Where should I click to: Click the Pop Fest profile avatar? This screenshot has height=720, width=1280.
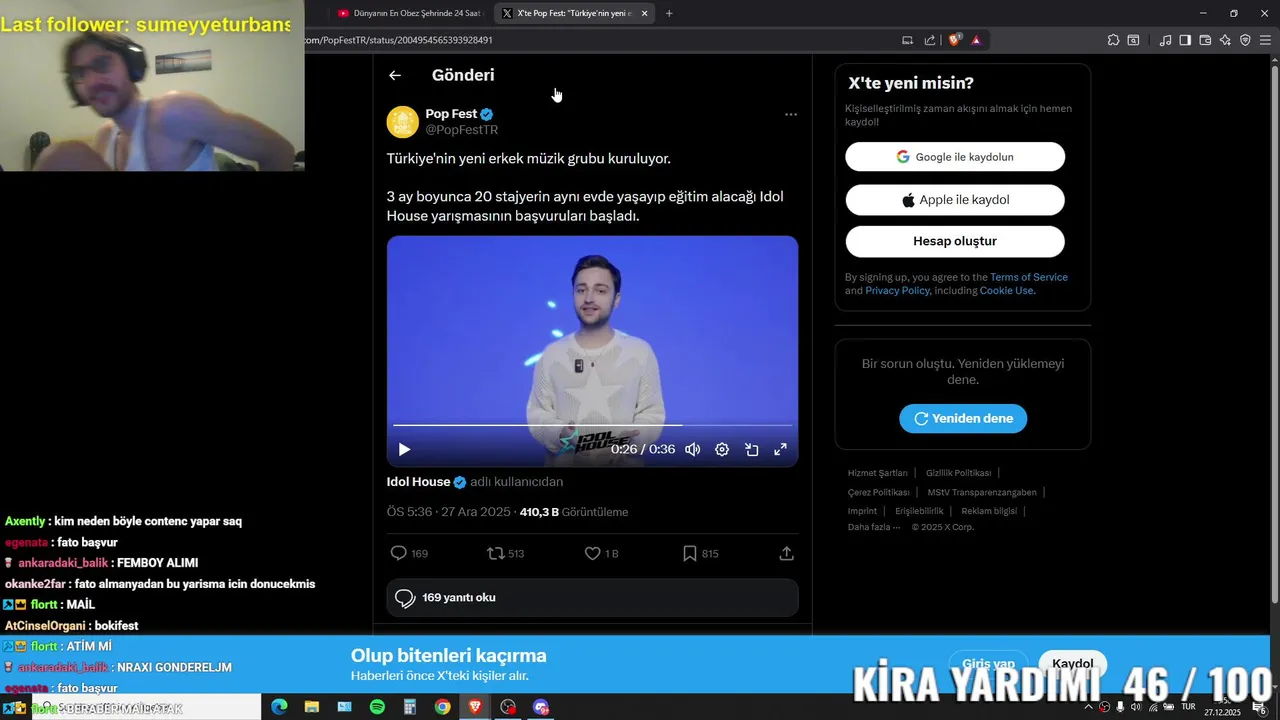tap(403, 122)
